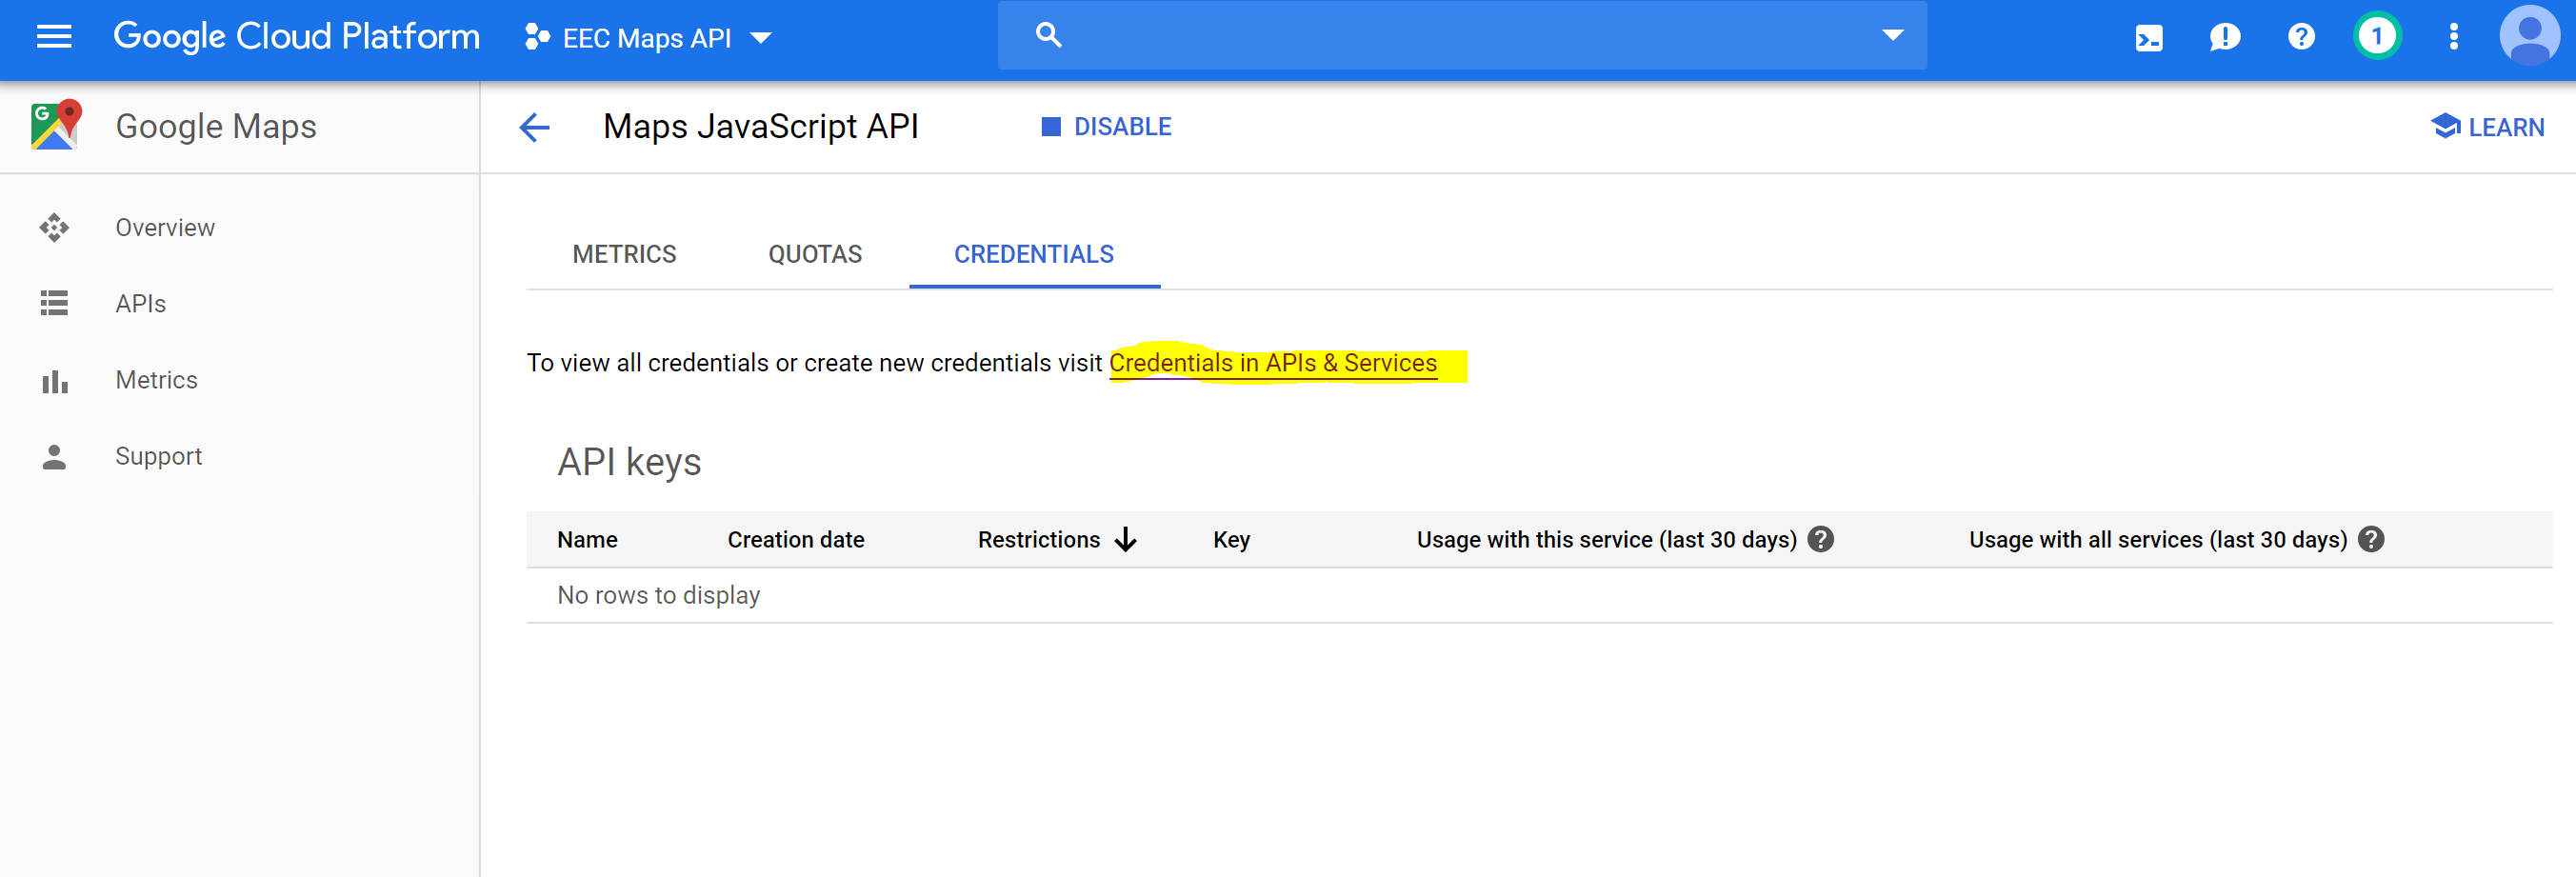This screenshot has height=877, width=2576.
Task: Open the hamburger navigation menu
Action: click(54, 37)
